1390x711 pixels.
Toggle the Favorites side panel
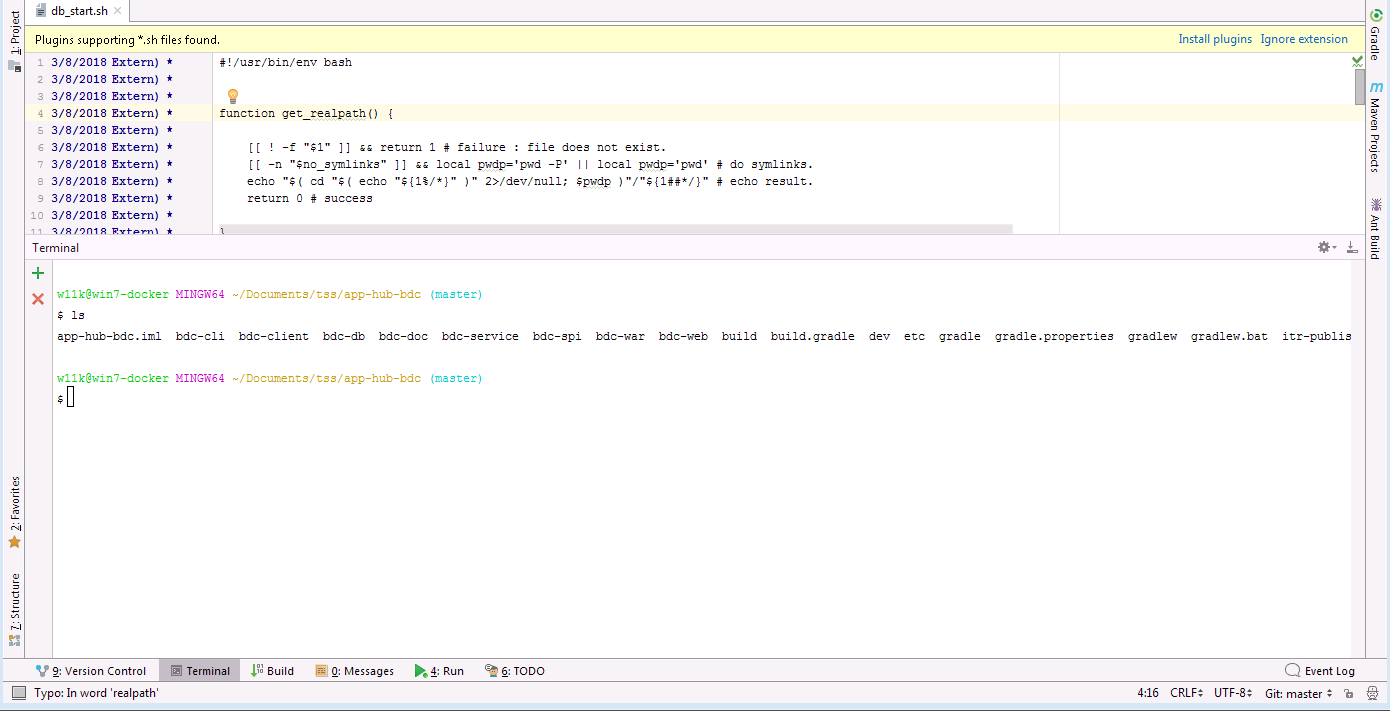(x=14, y=512)
